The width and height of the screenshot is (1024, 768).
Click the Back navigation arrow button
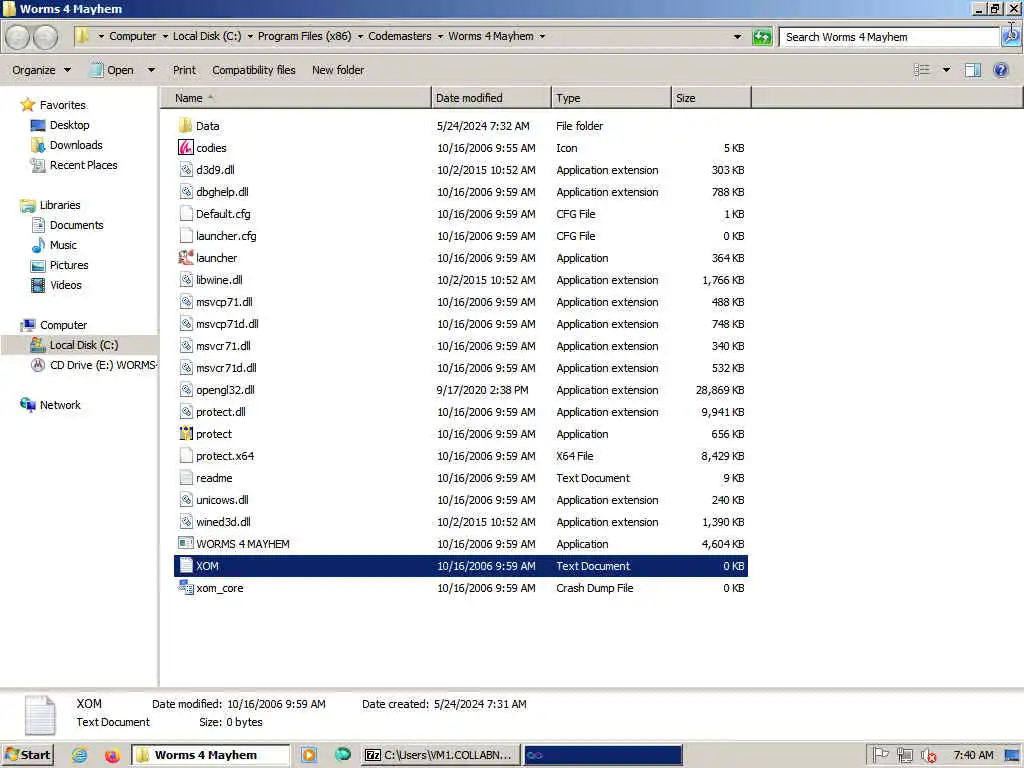tap(18, 37)
